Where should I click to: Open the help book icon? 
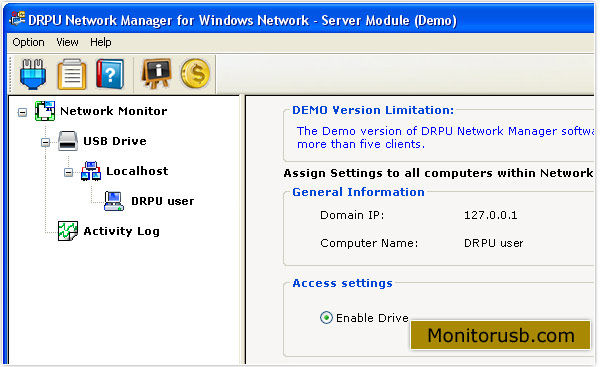click(110, 74)
